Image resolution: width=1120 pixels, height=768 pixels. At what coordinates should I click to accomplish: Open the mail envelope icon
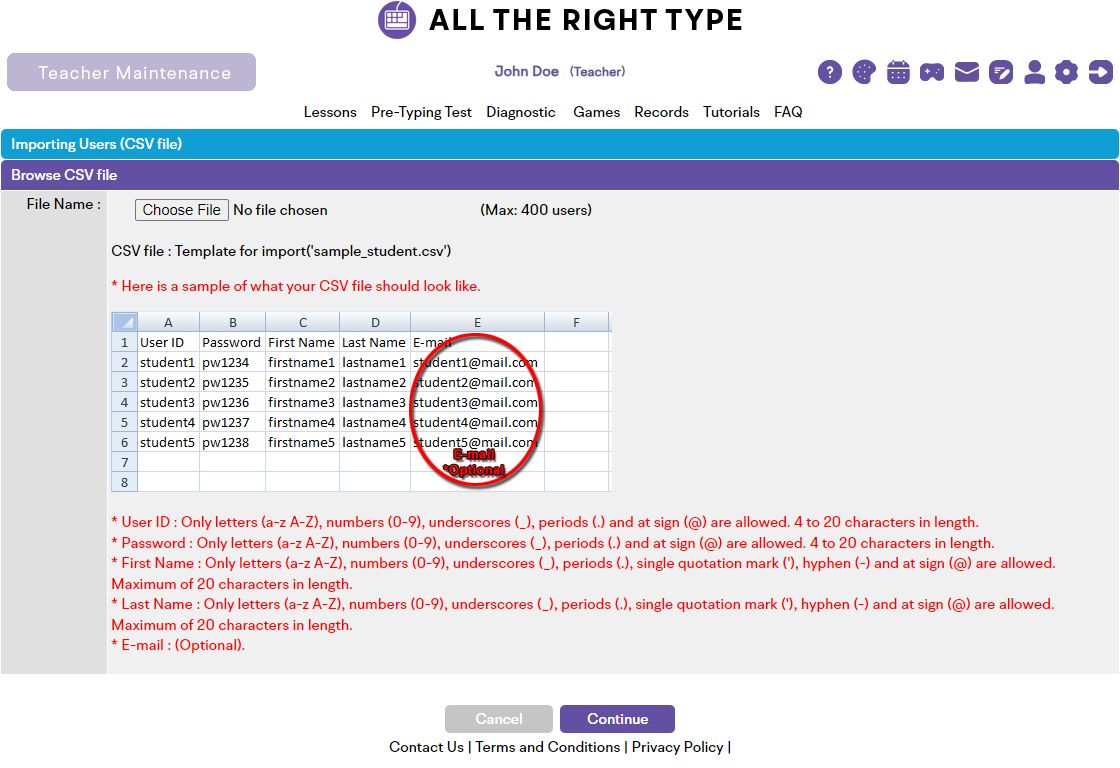[966, 72]
